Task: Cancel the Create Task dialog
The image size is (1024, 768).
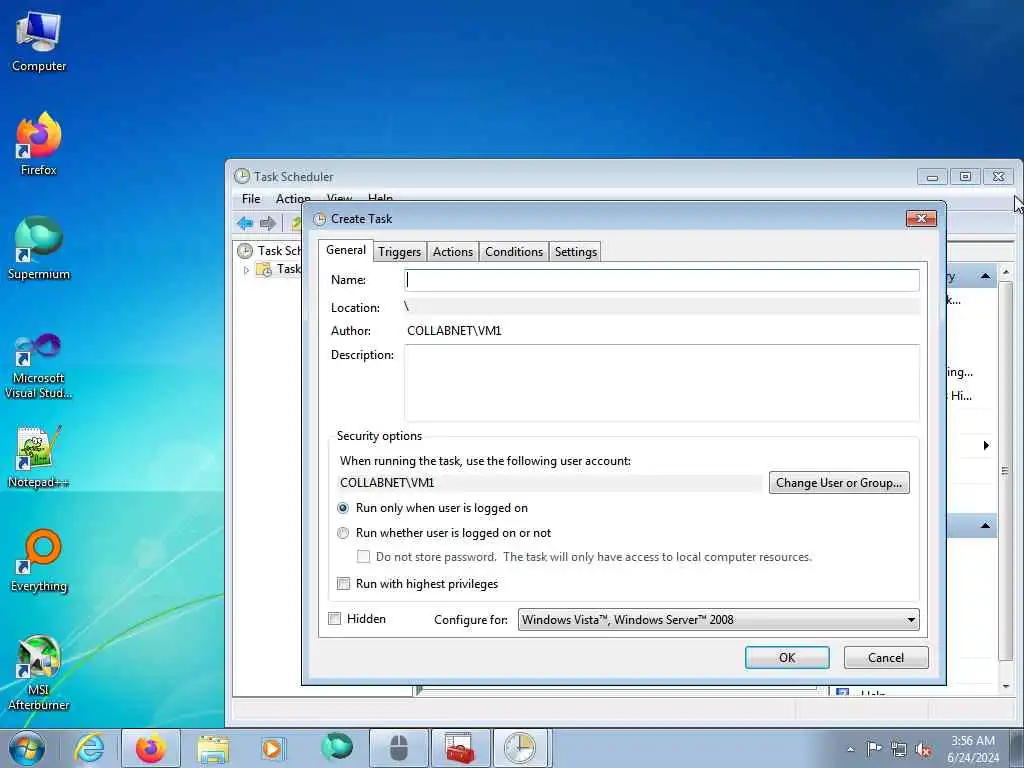Action: 886,658
